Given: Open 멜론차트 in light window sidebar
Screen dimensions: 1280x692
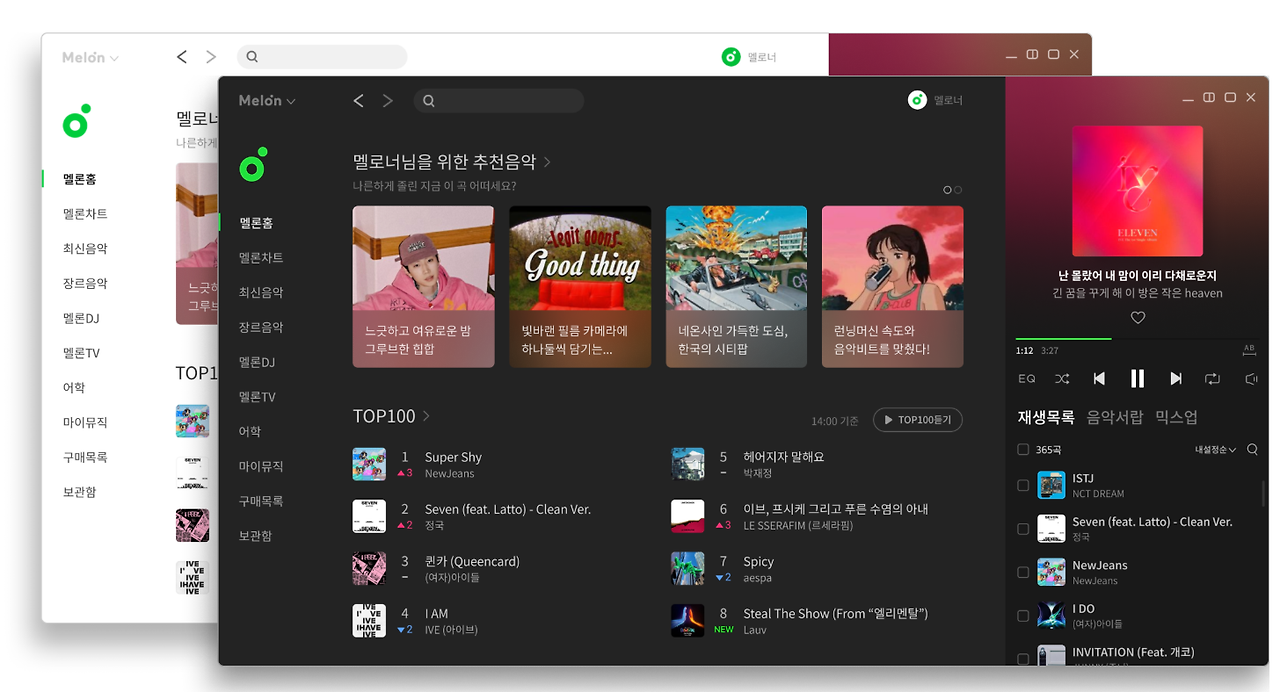Looking at the screenshot, I should (x=85, y=214).
